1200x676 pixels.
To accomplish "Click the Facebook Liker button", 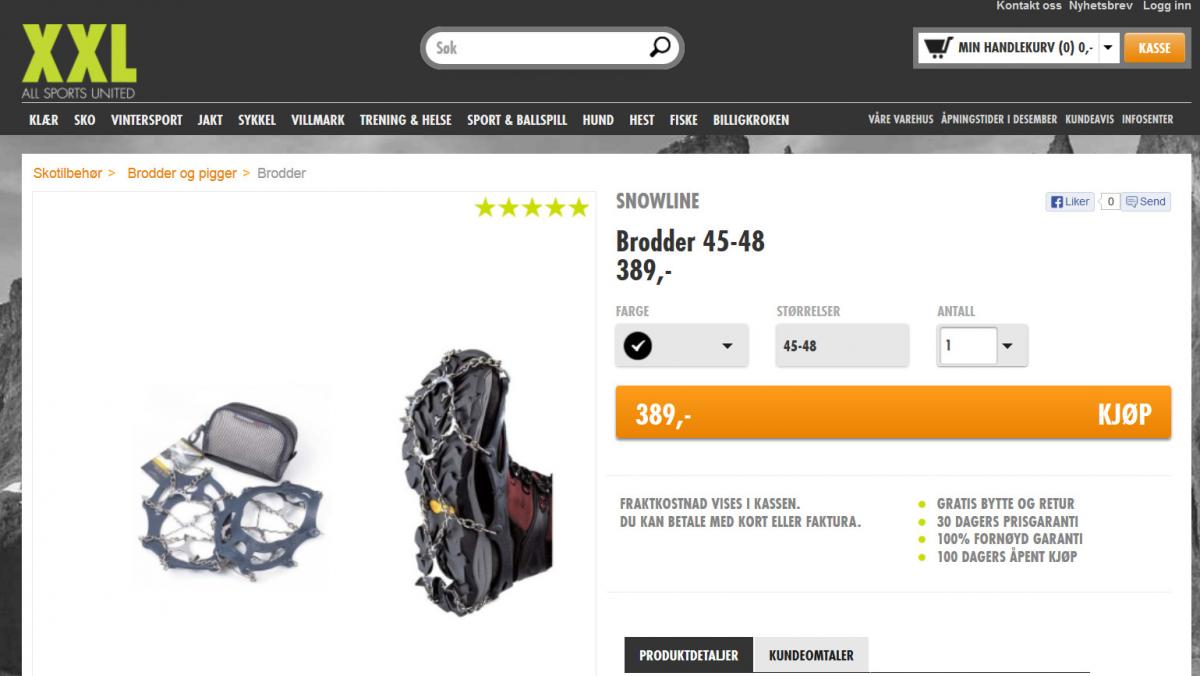I will click(1070, 201).
